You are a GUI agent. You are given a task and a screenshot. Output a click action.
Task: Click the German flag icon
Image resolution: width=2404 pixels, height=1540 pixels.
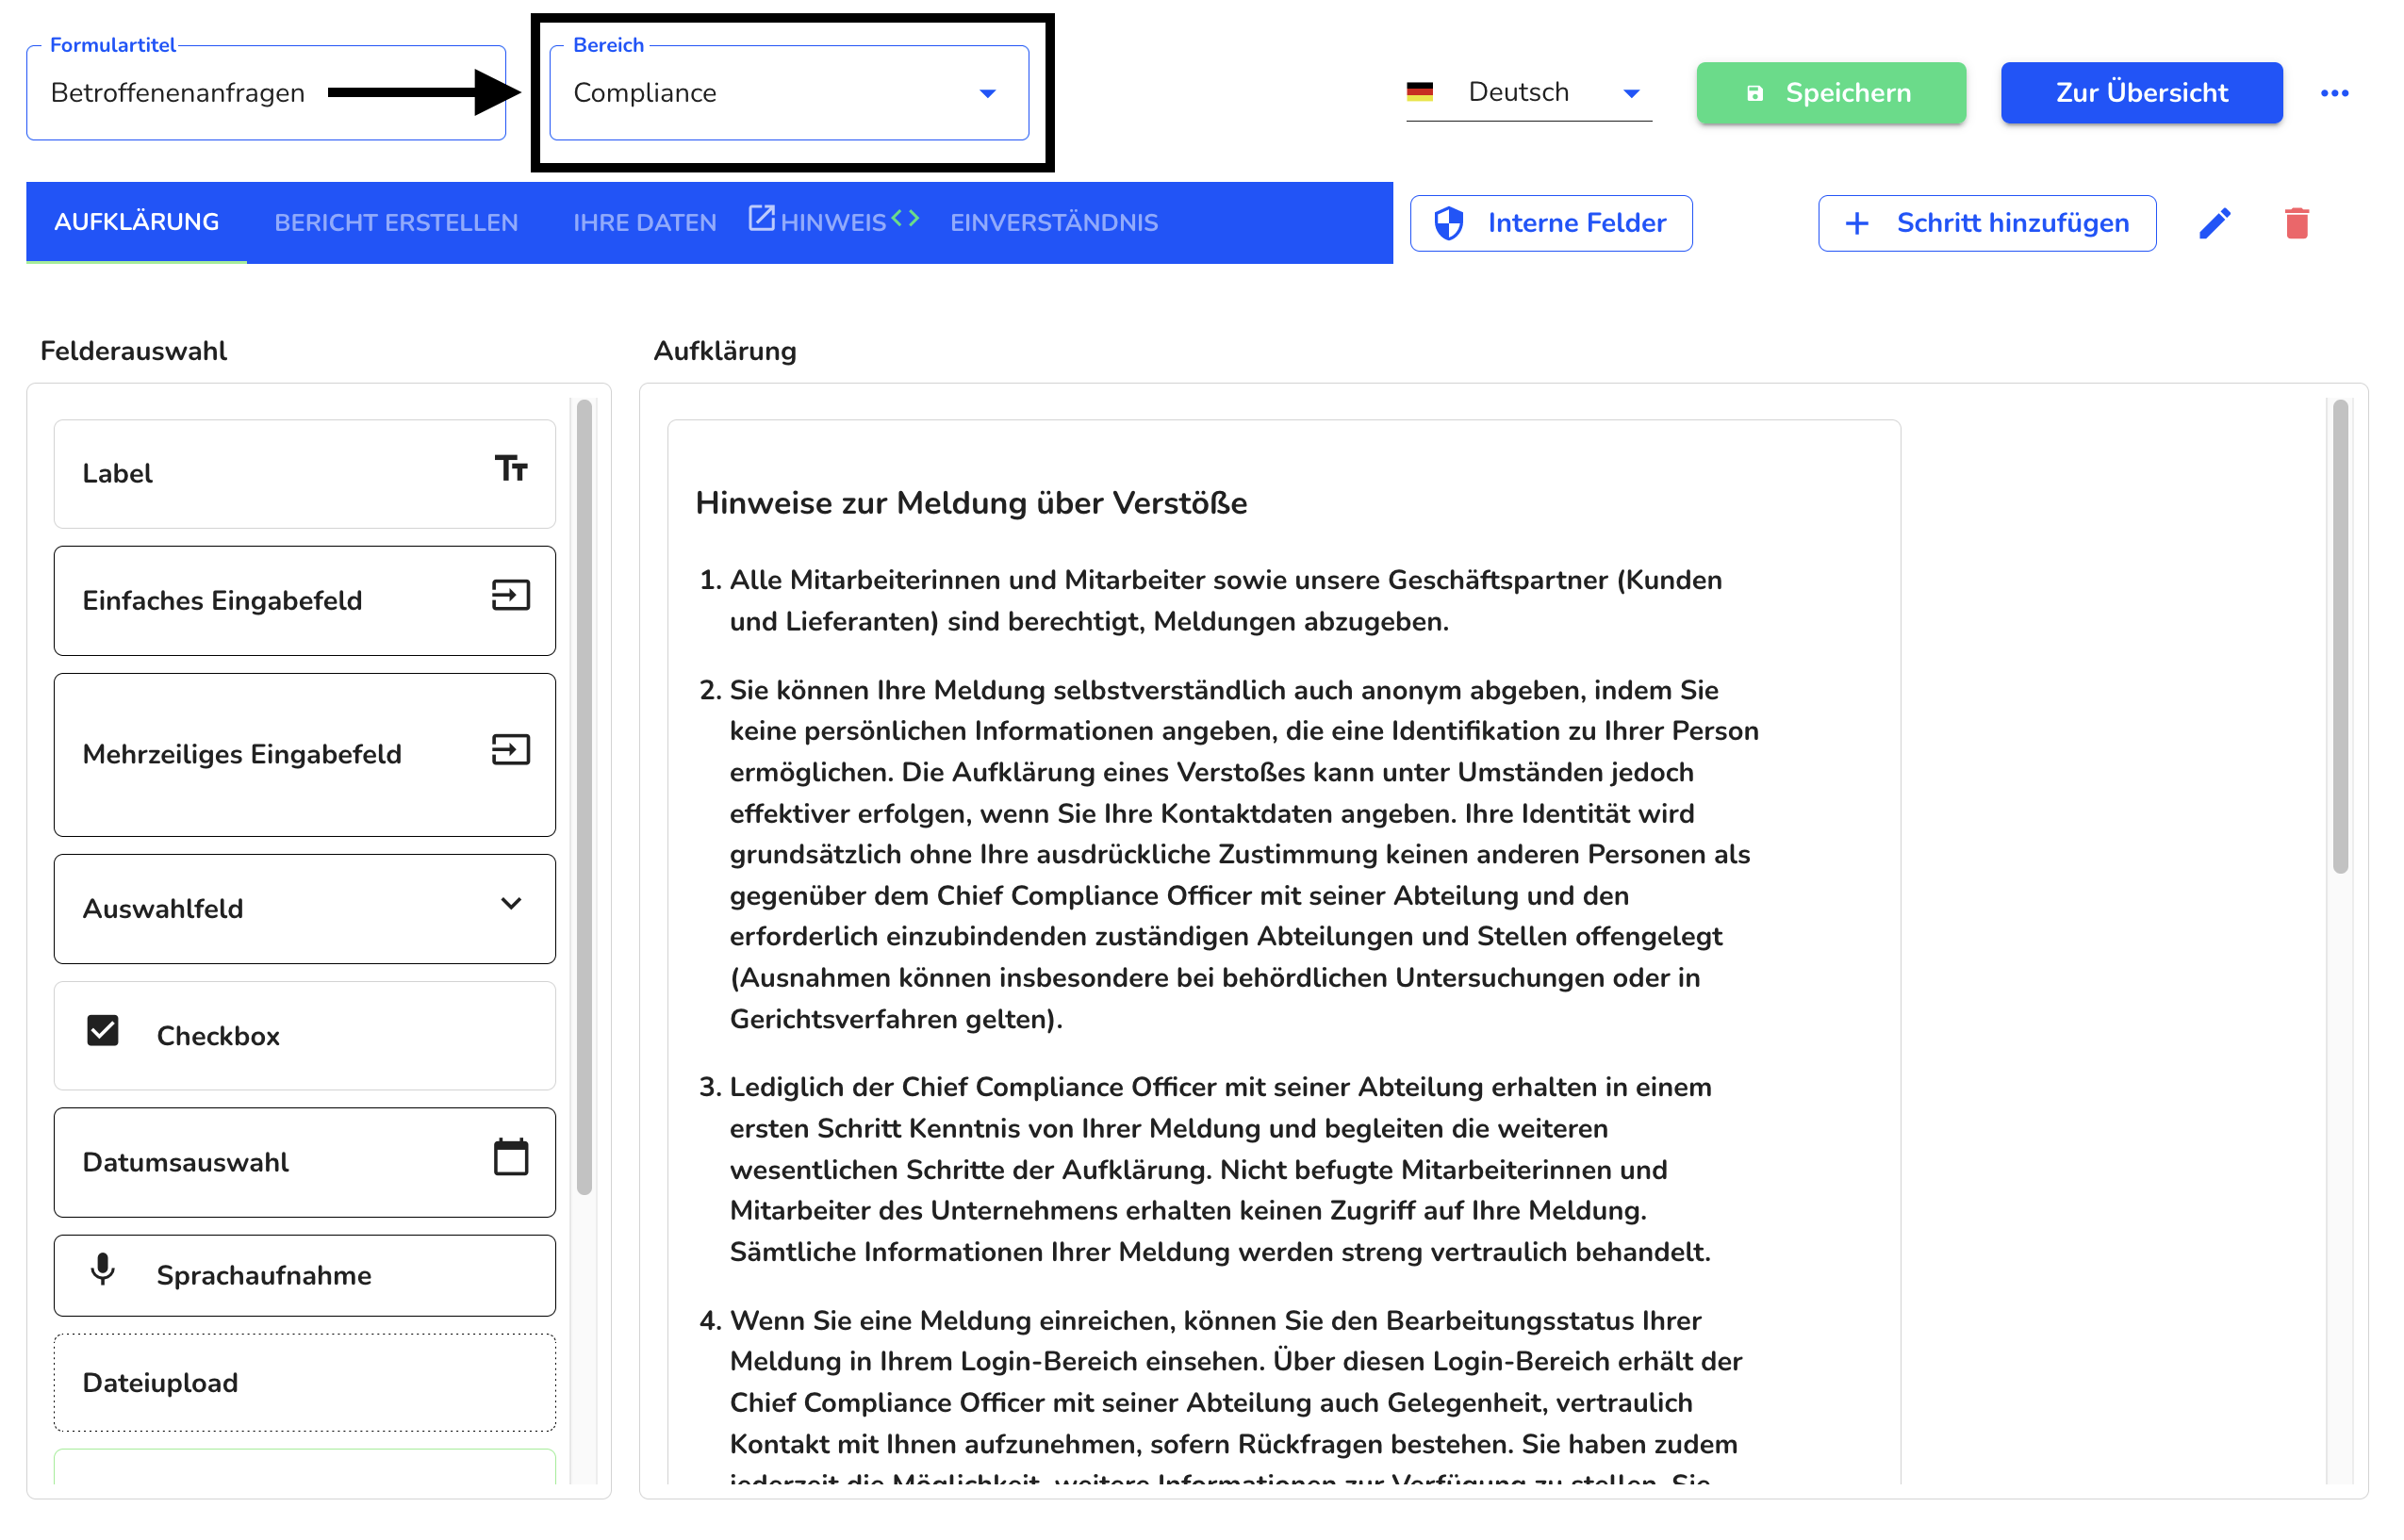click(x=1419, y=92)
